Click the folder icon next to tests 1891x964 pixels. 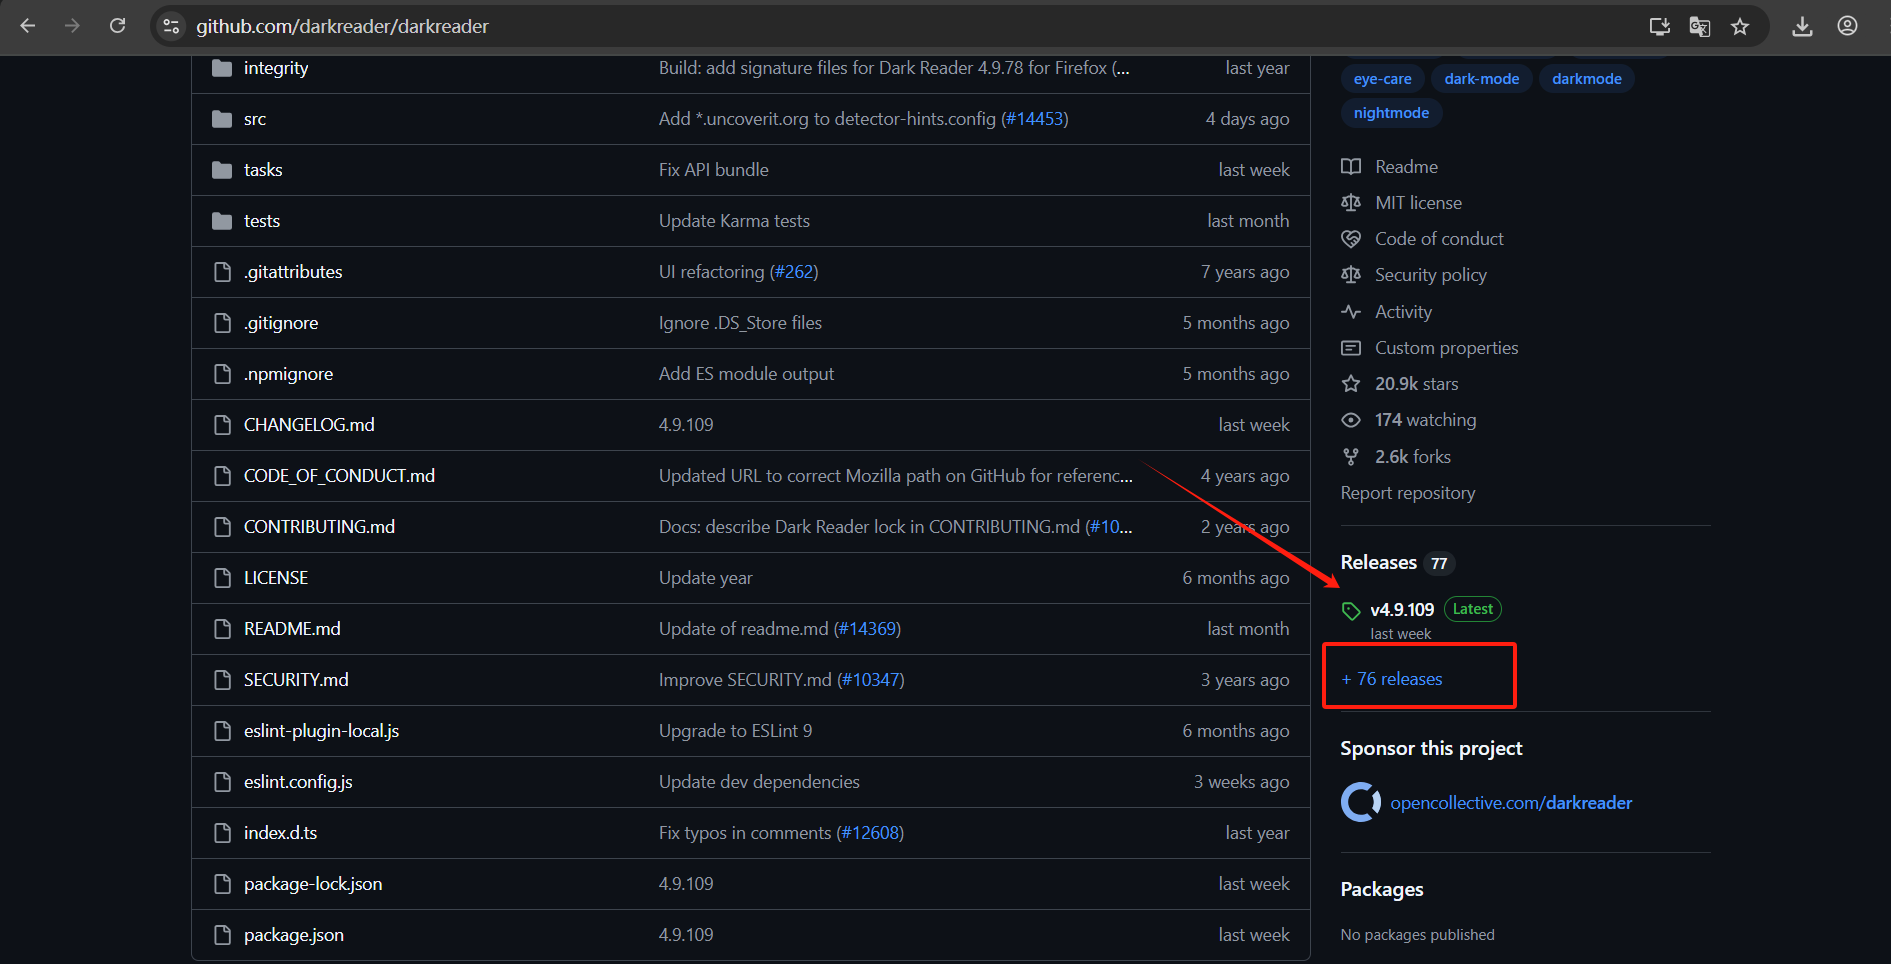[x=222, y=221]
